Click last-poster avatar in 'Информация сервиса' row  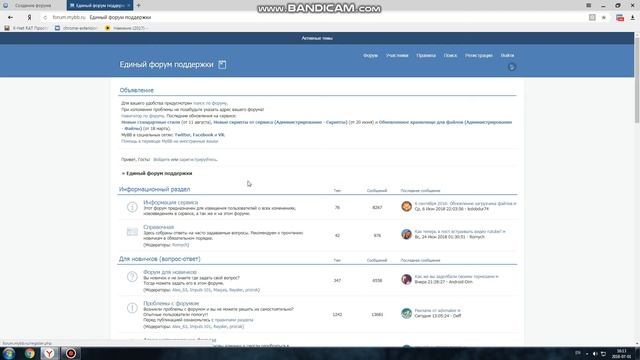click(406, 206)
